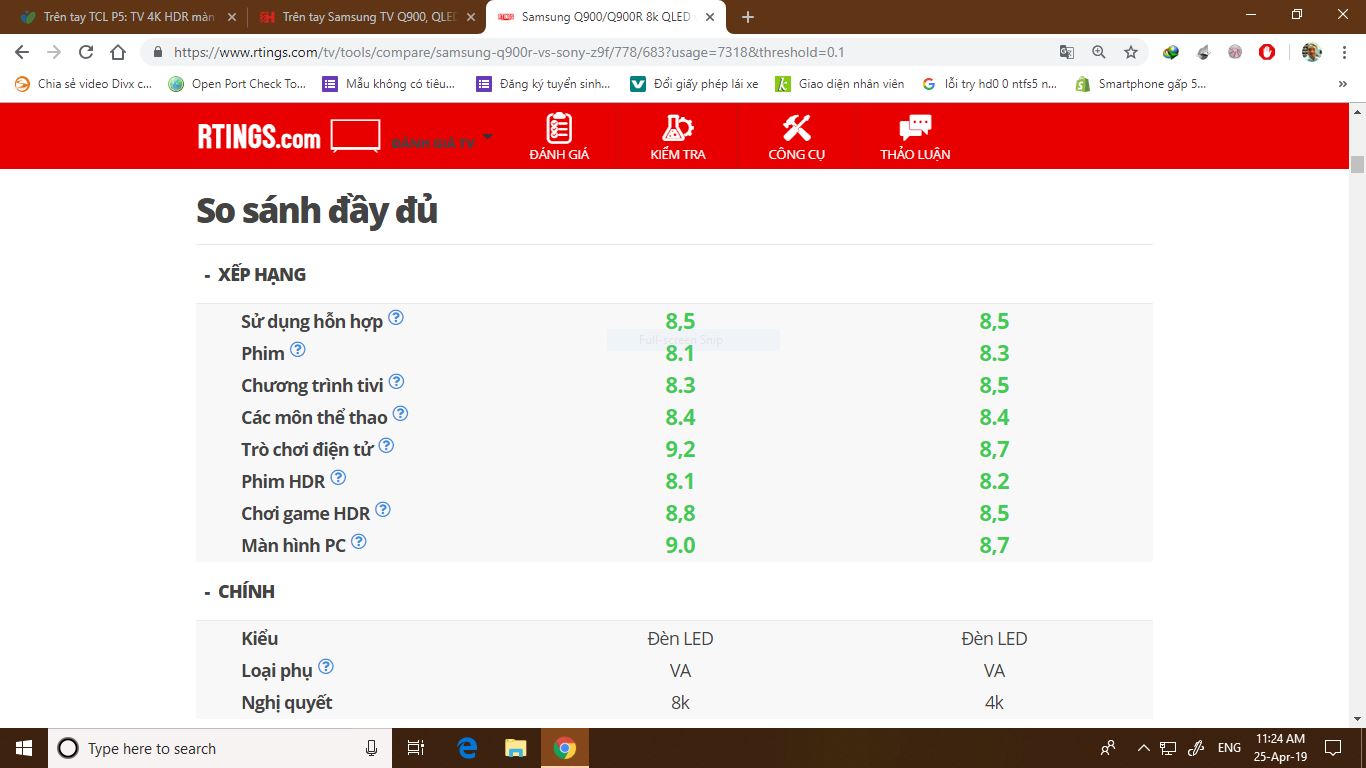Viewport: 1366px width, 768px height.
Task: Reload the current page
Action: click(86, 52)
